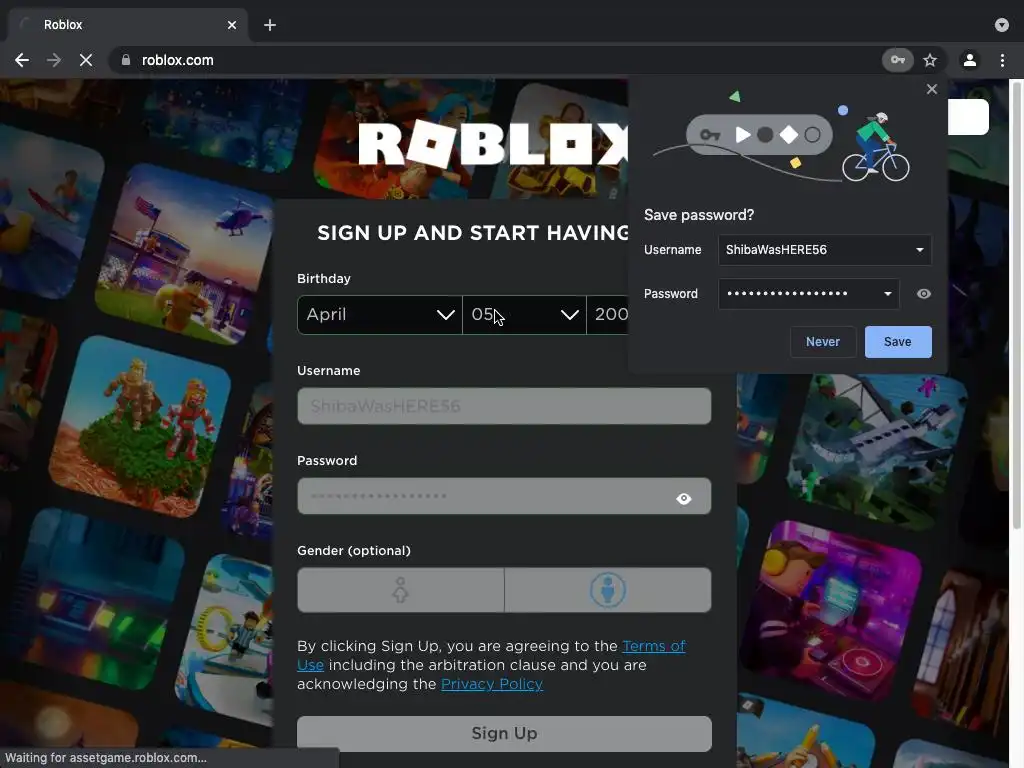The image size is (1024, 768).
Task: Click the browser forward arrow
Action: point(54,60)
